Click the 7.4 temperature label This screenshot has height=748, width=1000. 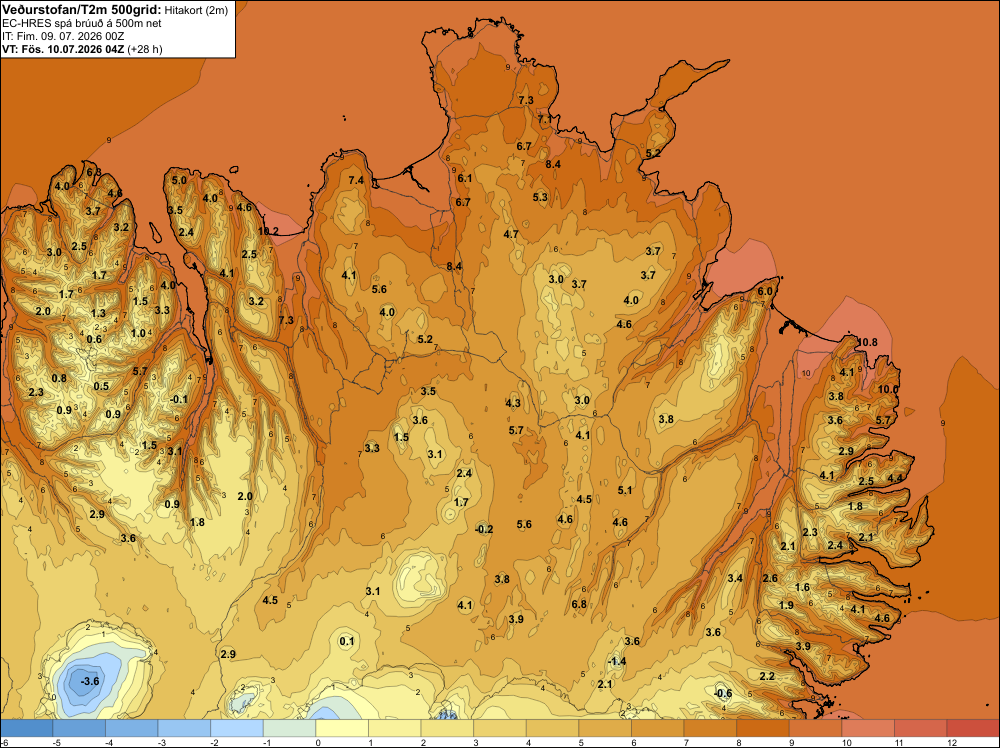coord(356,180)
